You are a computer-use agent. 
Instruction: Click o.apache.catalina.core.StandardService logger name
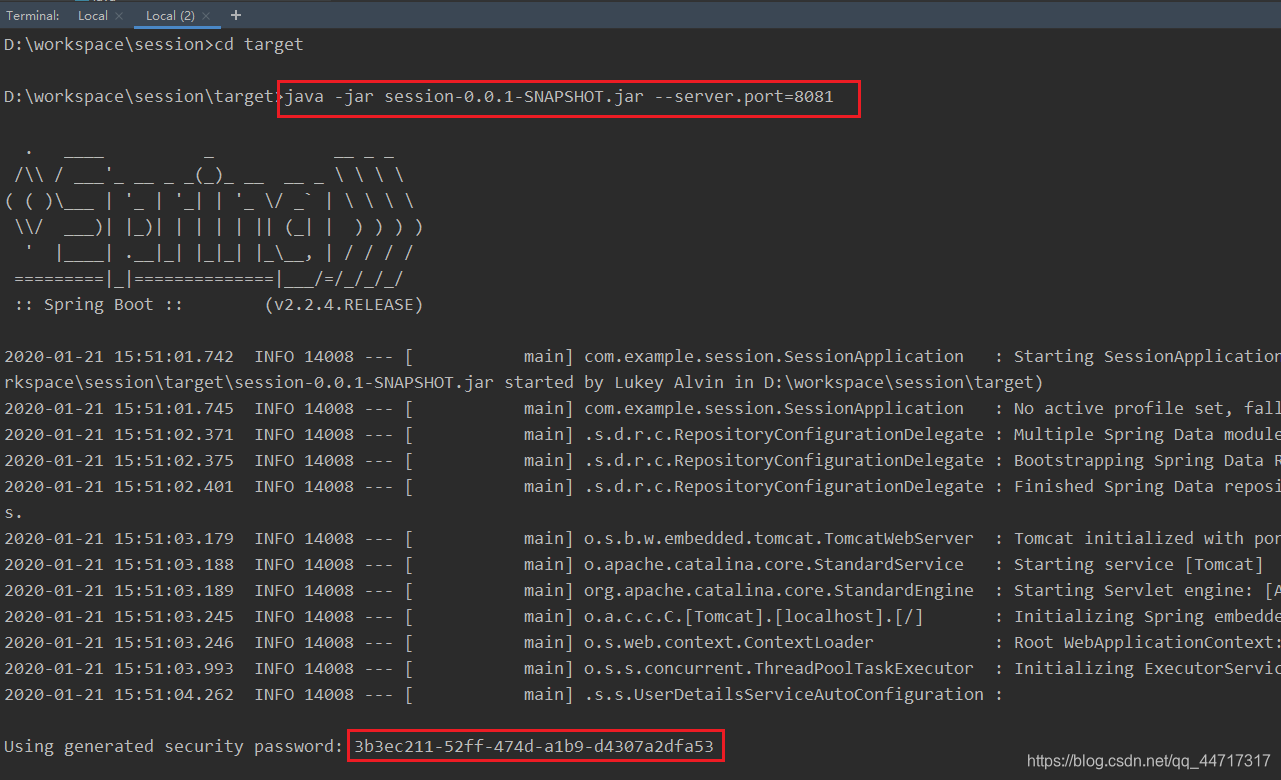point(774,564)
